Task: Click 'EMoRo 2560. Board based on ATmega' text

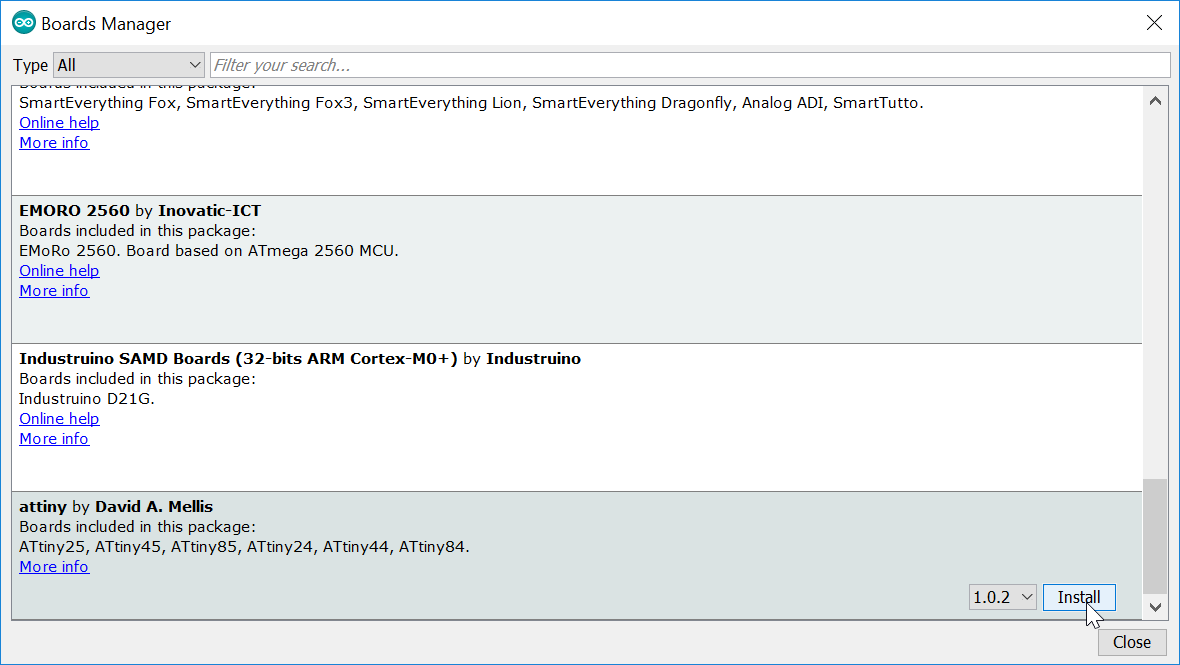Action: (208, 251)
